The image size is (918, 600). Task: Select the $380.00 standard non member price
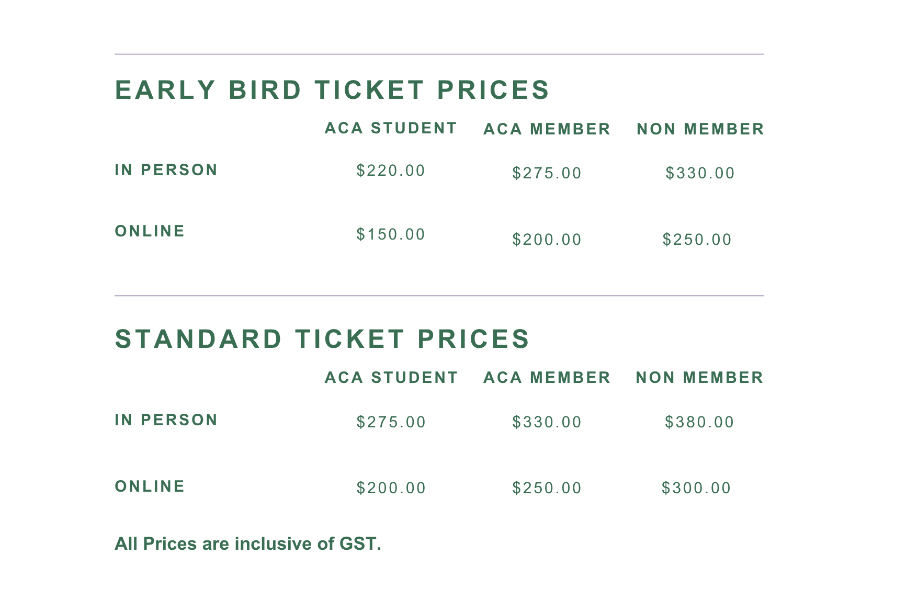[x=700, y=422]
